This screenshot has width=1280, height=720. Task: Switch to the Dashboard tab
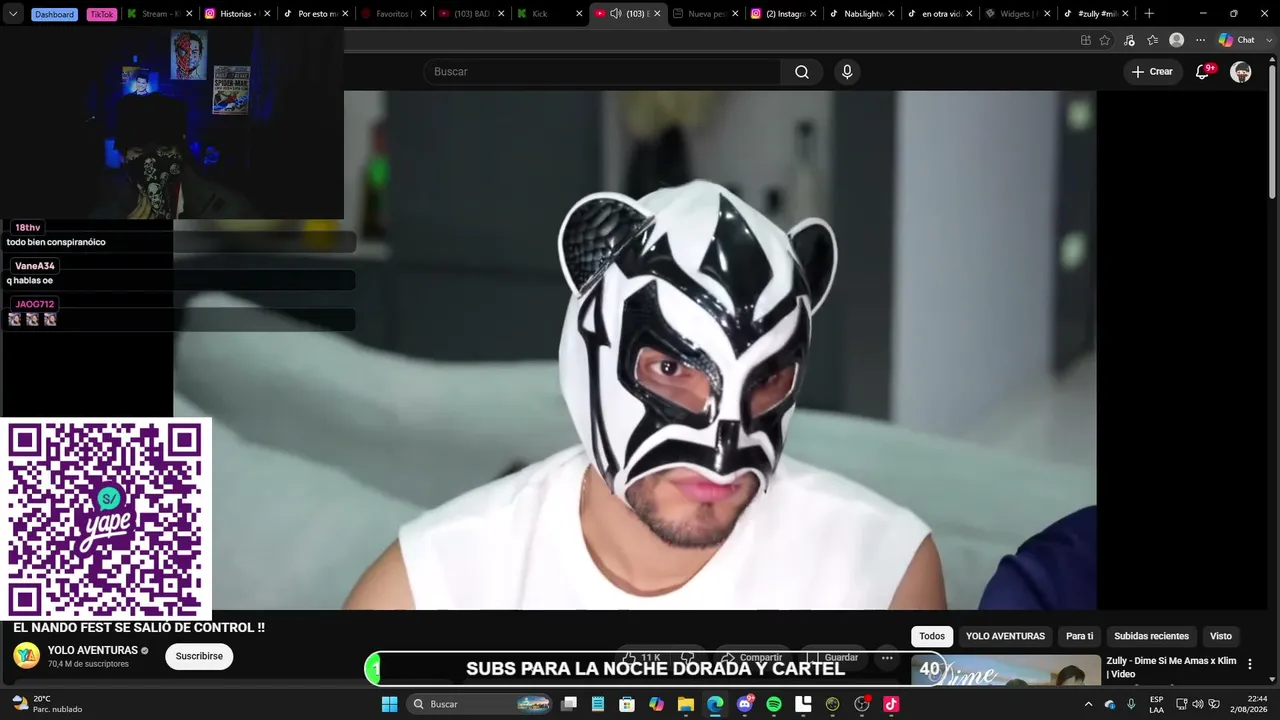[54, 14]
